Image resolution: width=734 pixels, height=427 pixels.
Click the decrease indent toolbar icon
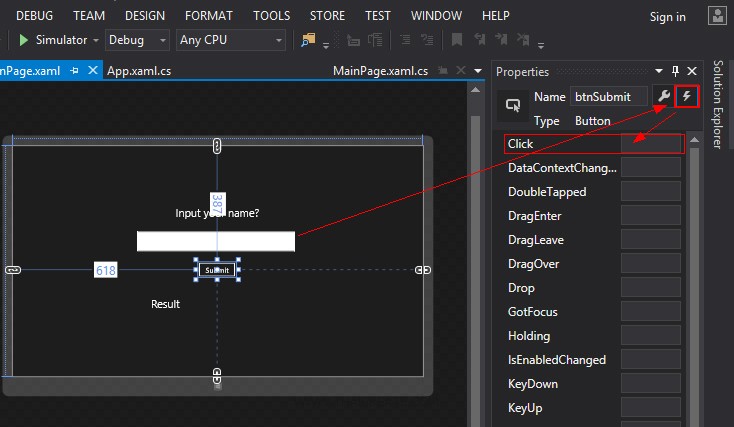pyautogui.click(x=405, y=40)
